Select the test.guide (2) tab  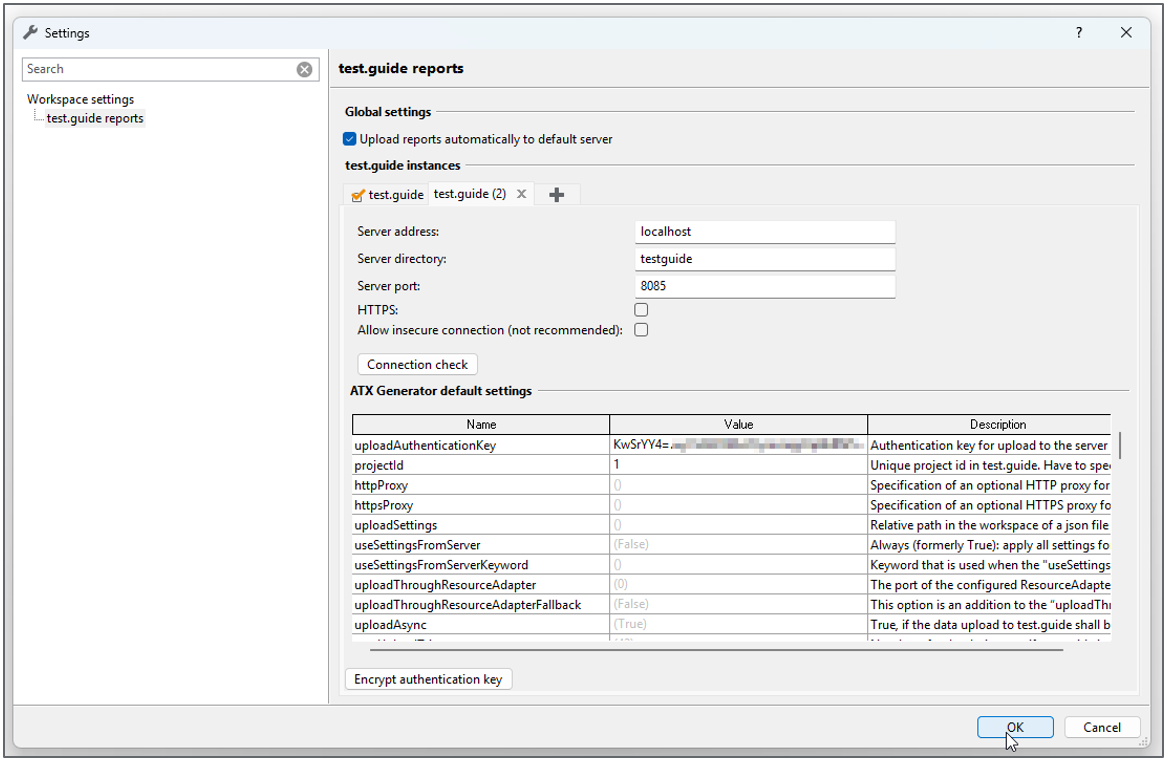(x=470, y=194)
